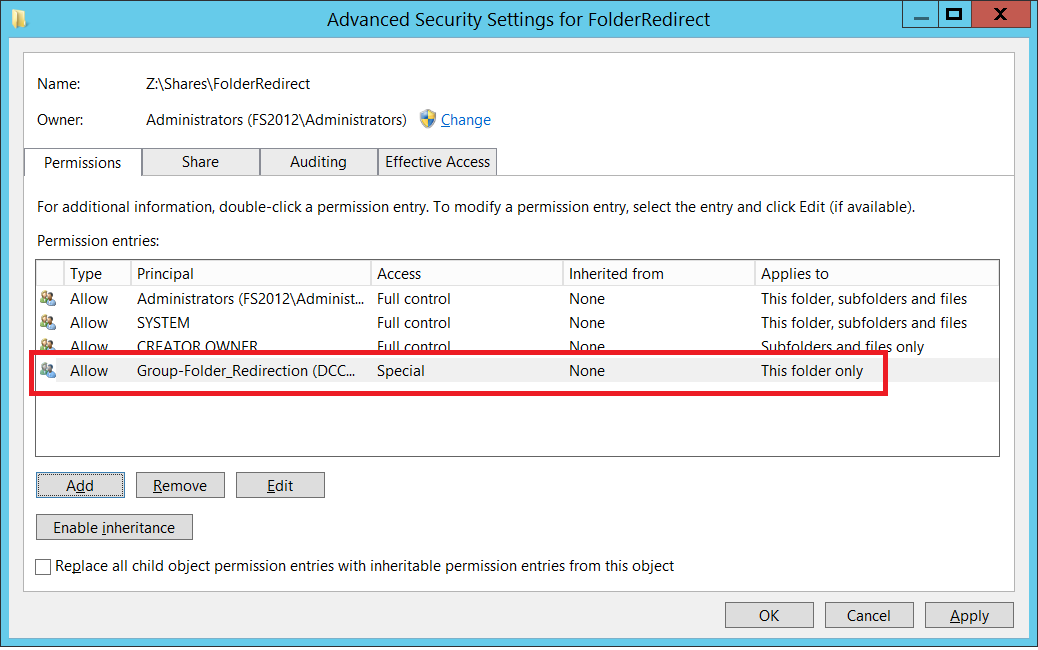Open the Effective Access tab
Screen dimensions: 1038x650
438,162
